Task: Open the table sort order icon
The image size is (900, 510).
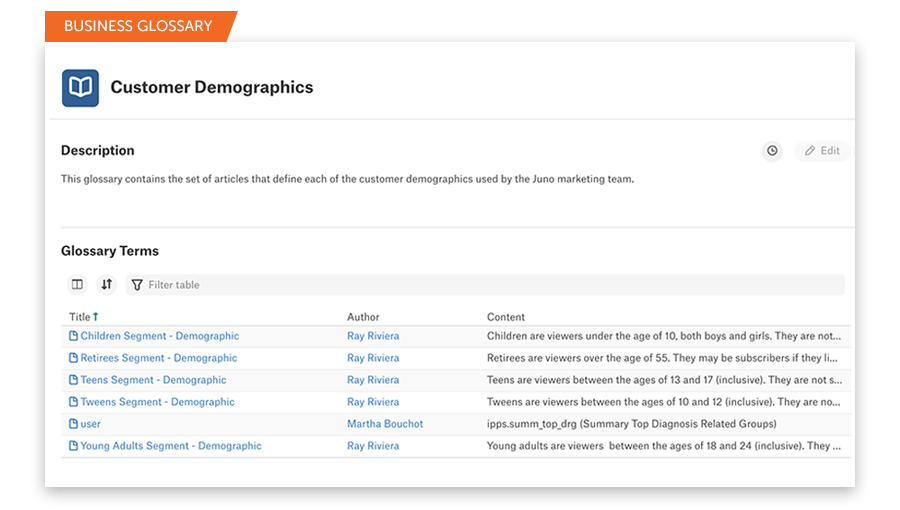Action: point(107,285)
